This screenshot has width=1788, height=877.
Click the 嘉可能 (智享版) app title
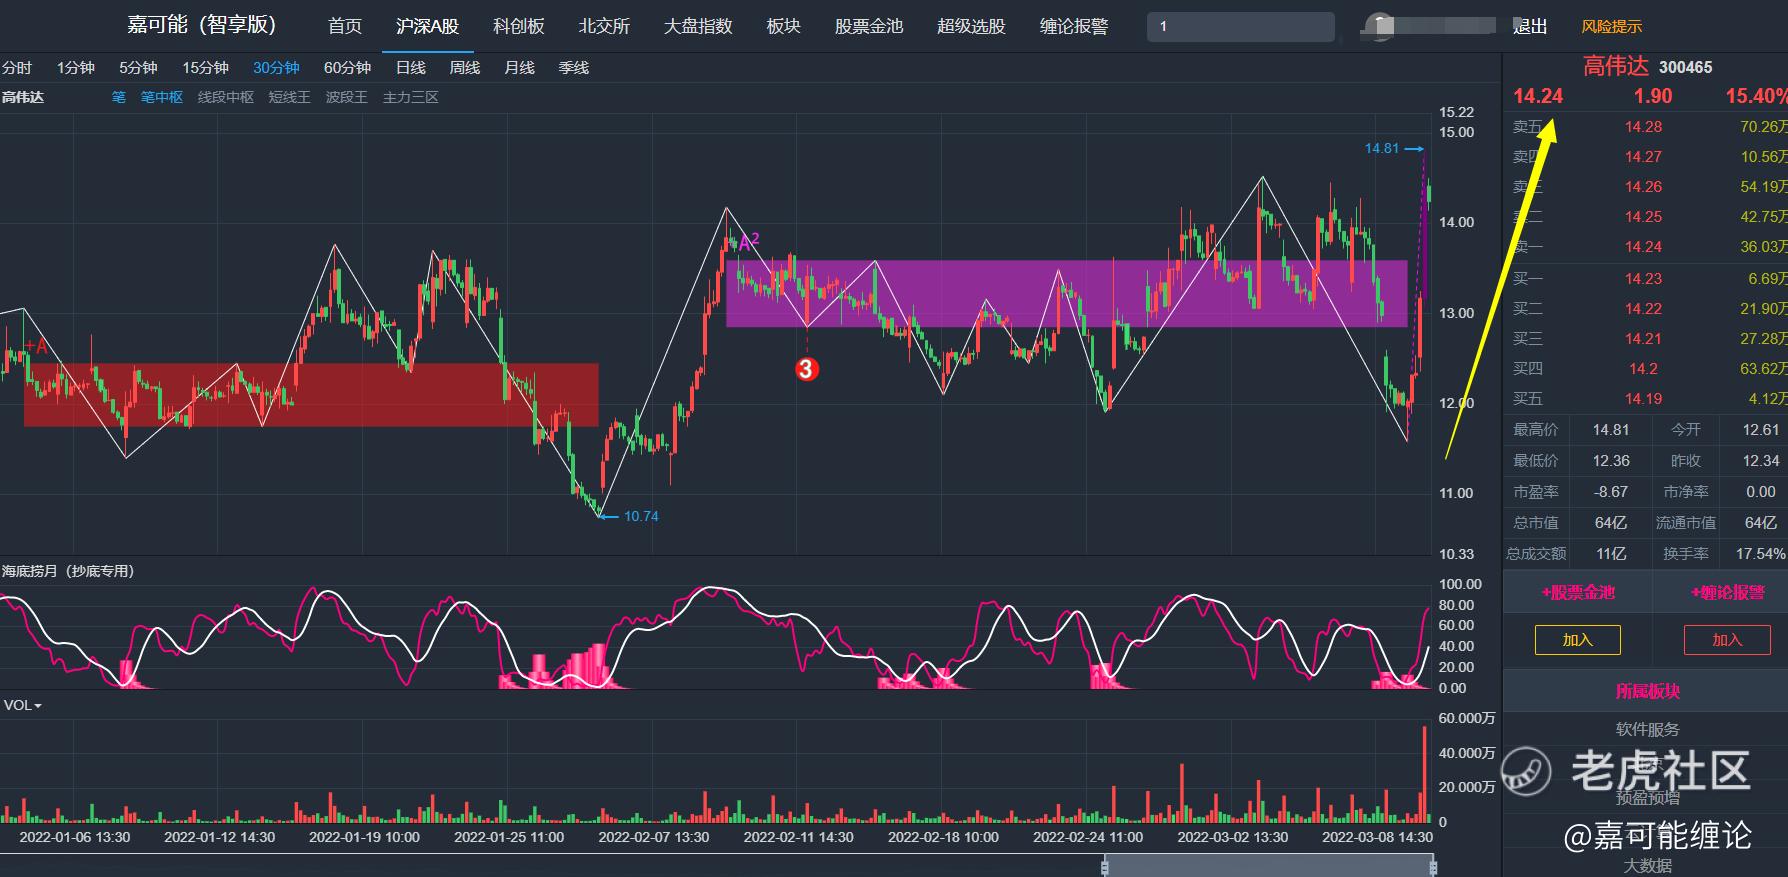coord(201,25)
